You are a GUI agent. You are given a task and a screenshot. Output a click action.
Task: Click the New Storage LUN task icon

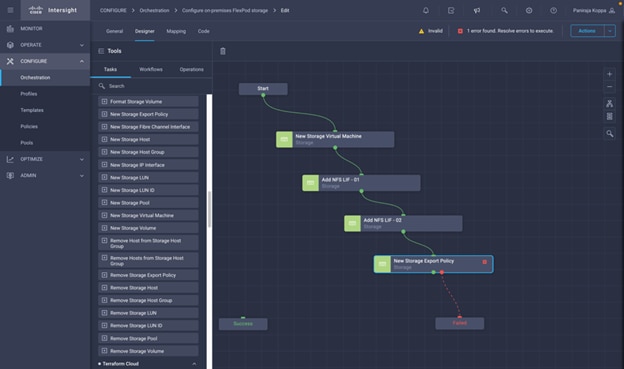[x=104, y=178]
